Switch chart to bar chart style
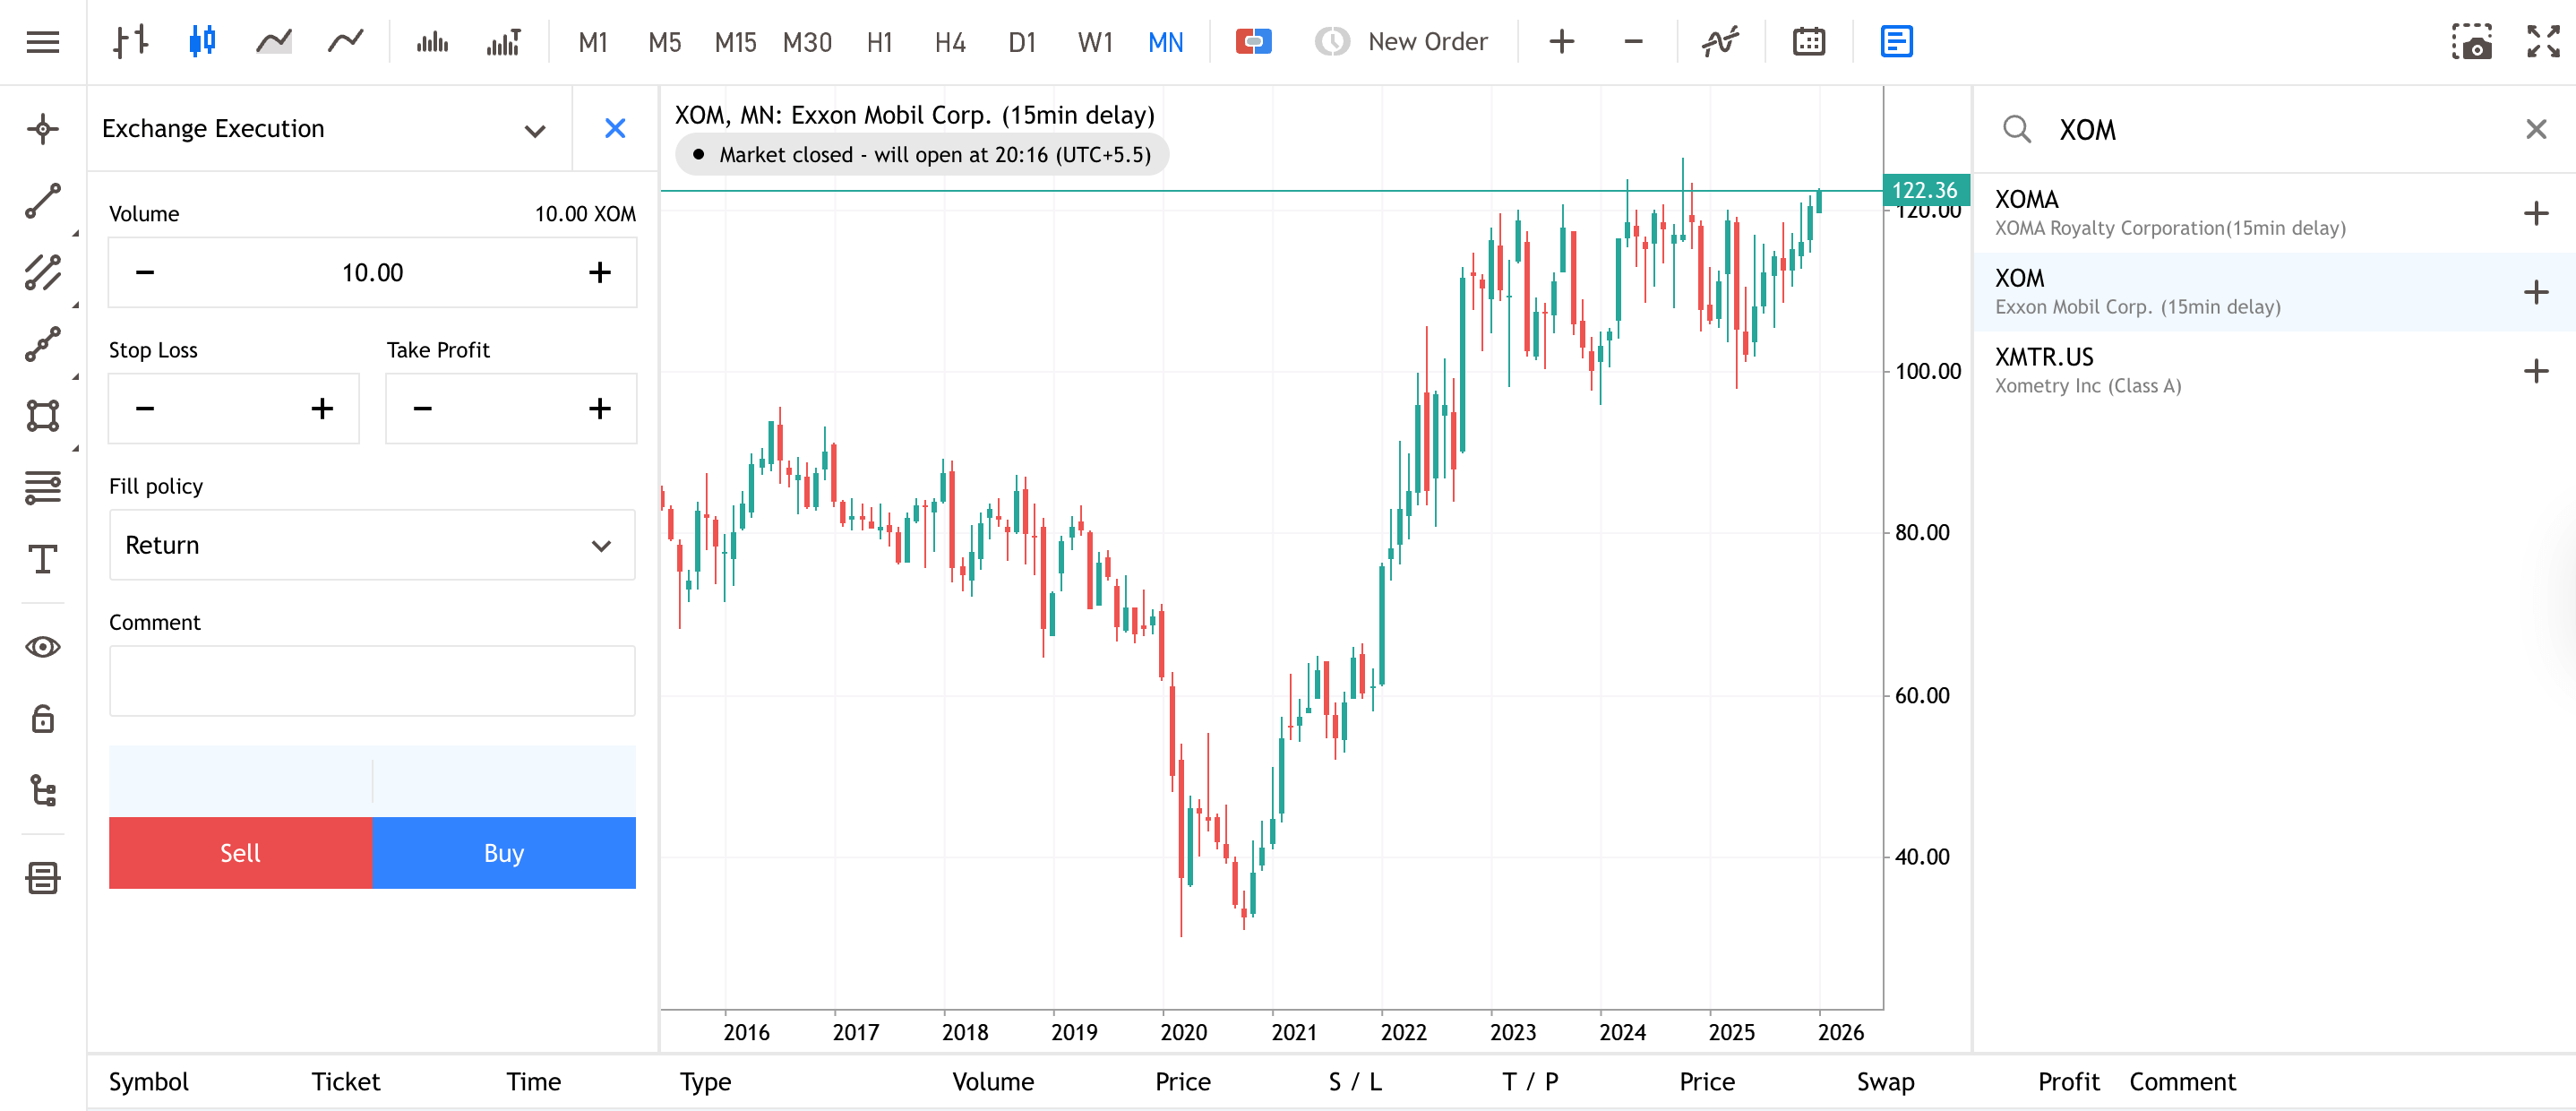2576x1111 pixels. click(130, 41)
